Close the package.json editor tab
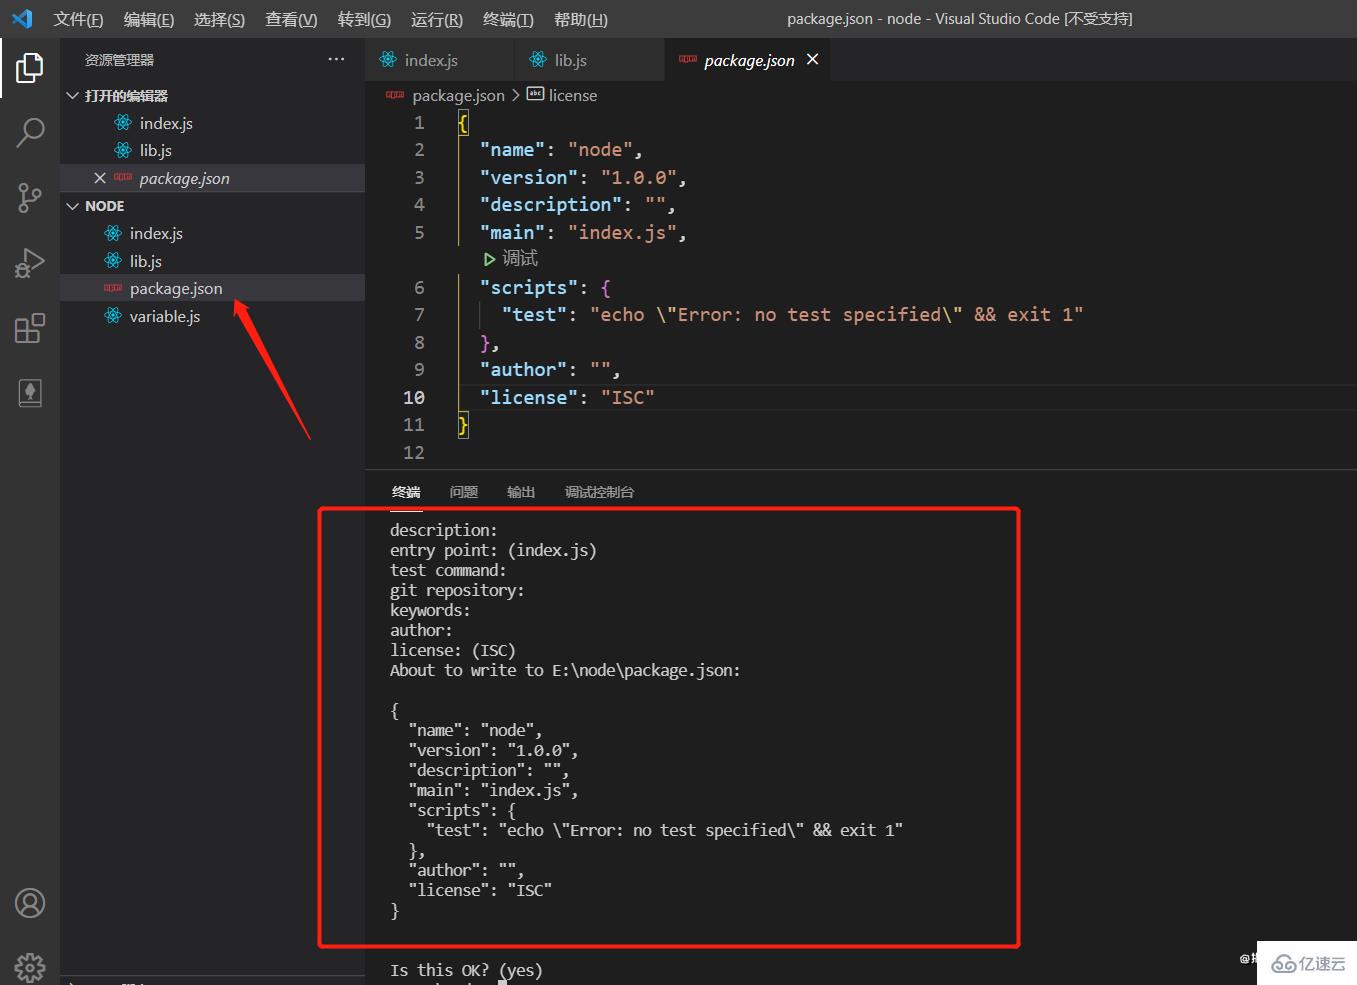This screenshot has height=985, width=1357. (x=813, y=60)
